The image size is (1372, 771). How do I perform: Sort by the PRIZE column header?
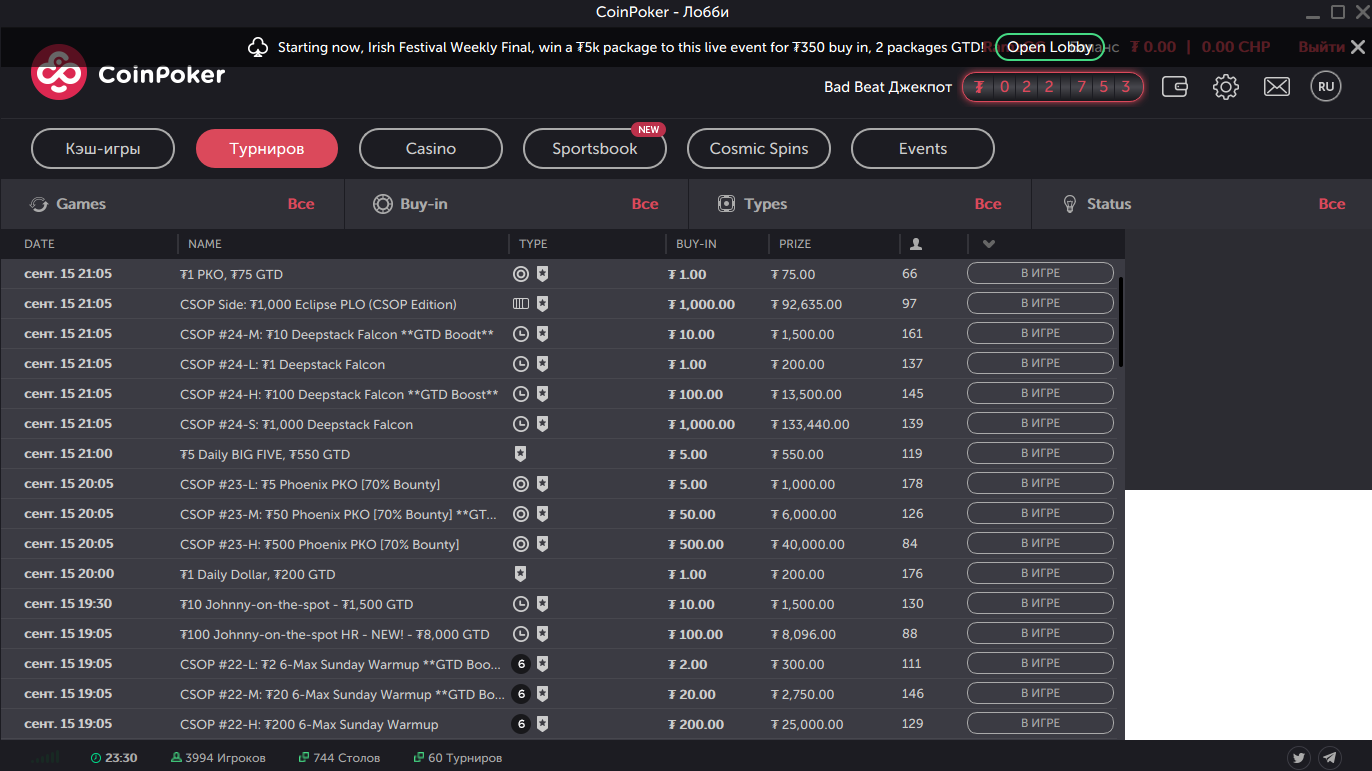point(795,244)
